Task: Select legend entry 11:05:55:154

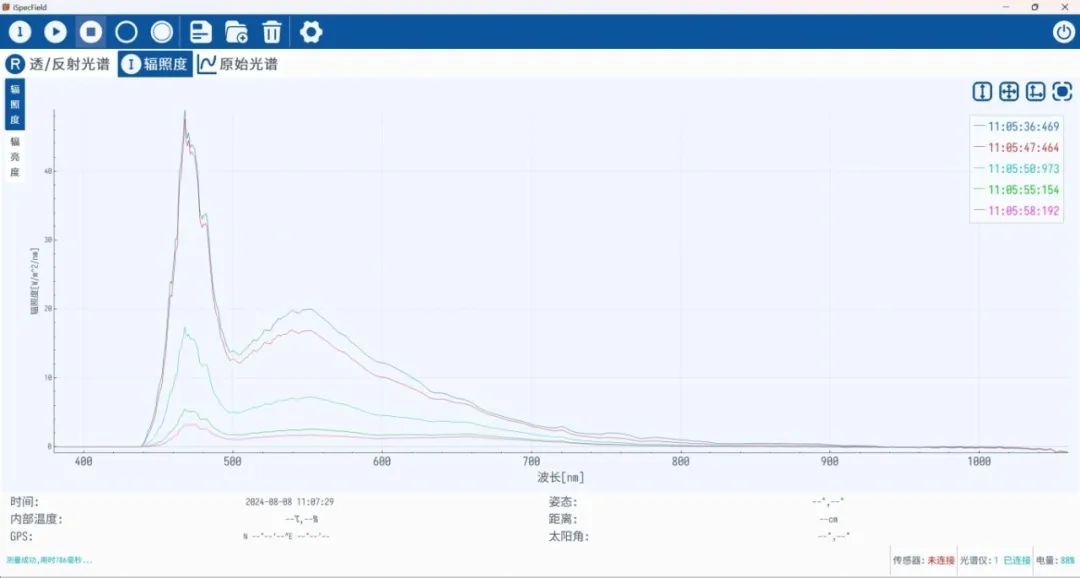Action: [1017, 189]
